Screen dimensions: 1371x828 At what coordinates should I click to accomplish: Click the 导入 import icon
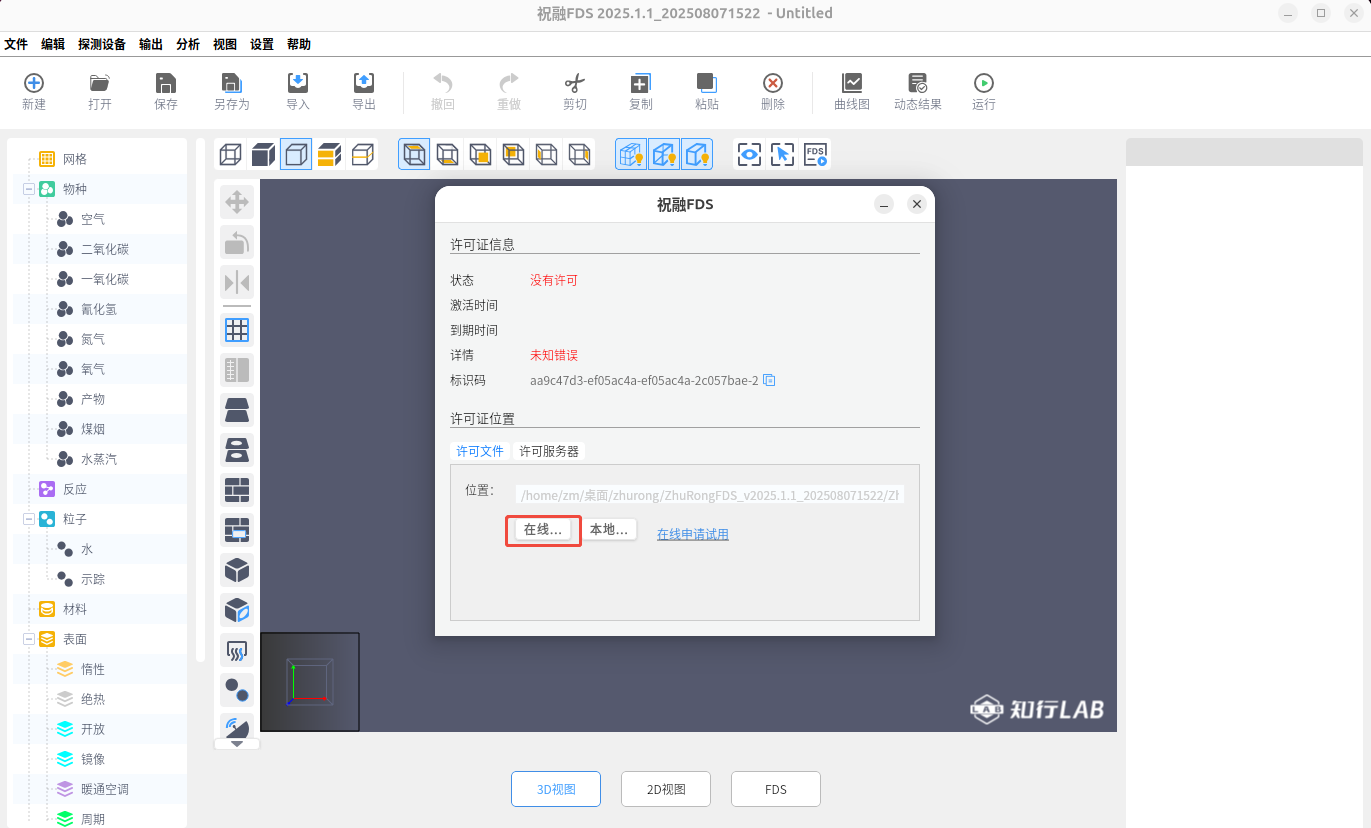coord(298,83)
